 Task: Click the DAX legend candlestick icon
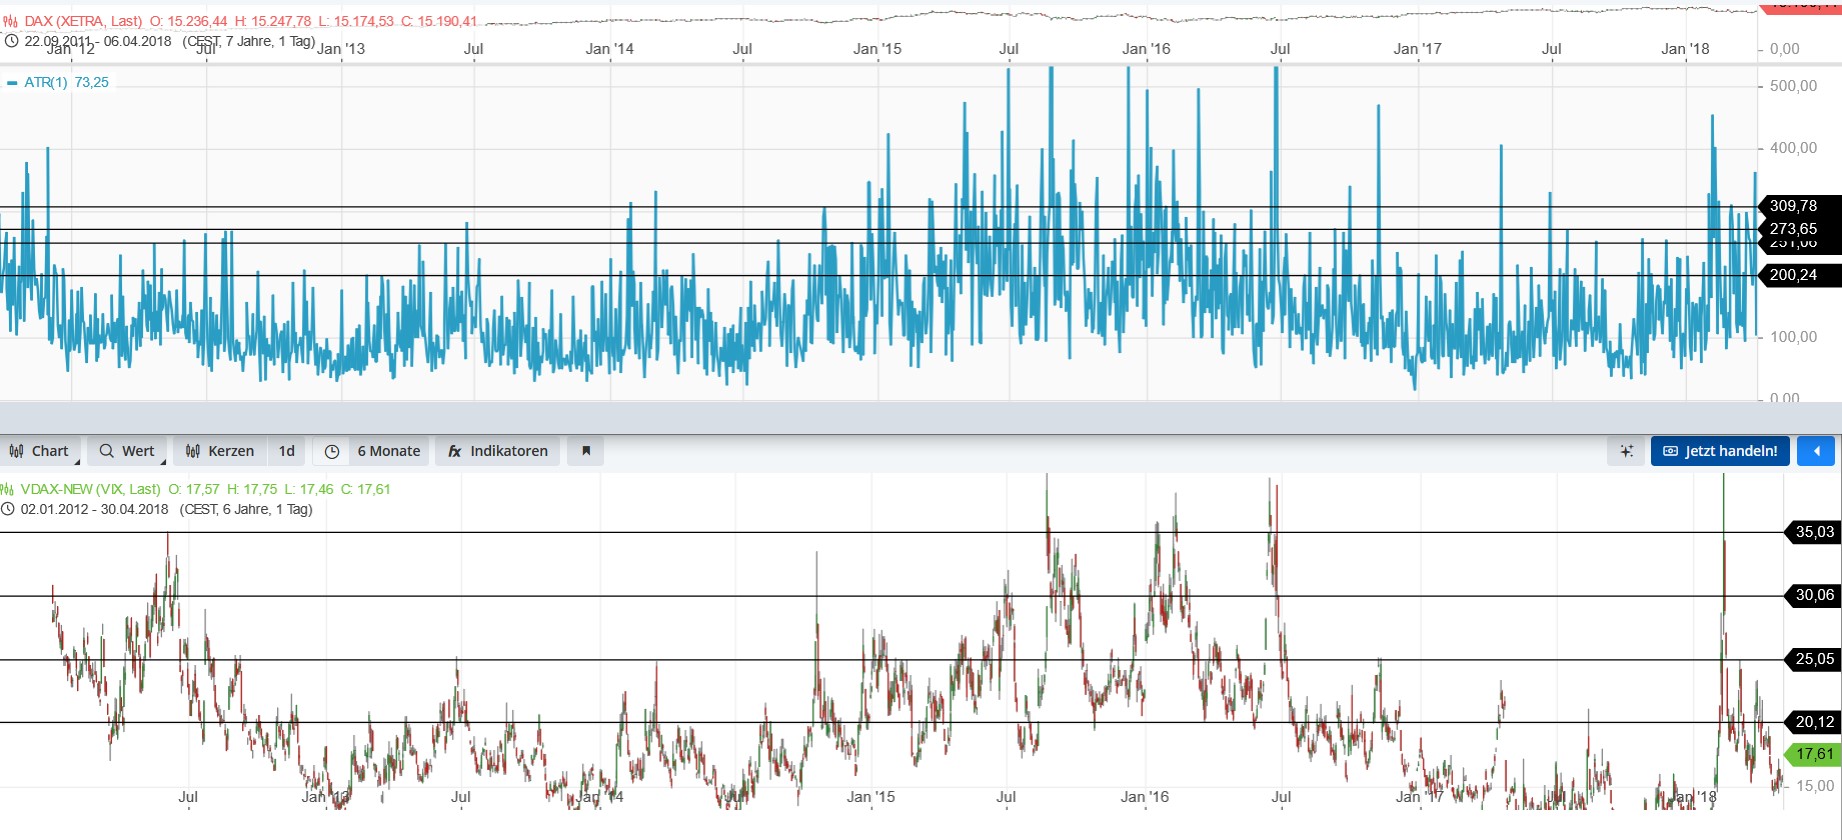tap(10, 21)
